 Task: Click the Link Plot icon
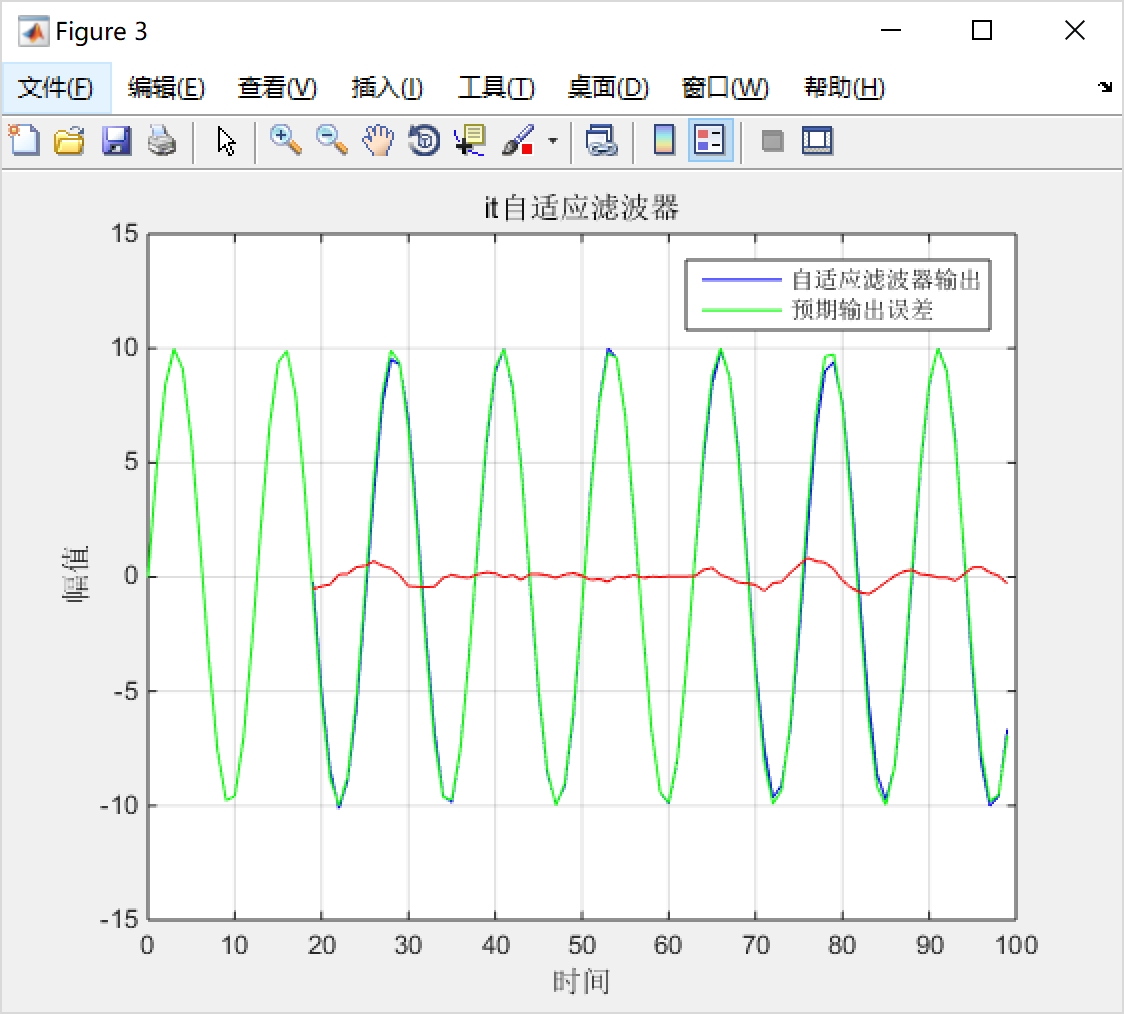coord(601,140)
